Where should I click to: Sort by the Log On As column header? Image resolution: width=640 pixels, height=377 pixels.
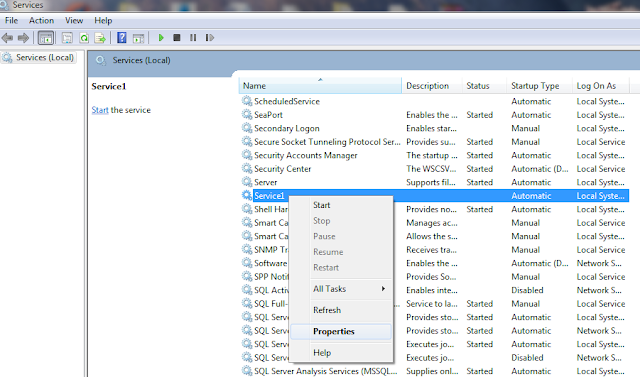[x=601, y=86]
